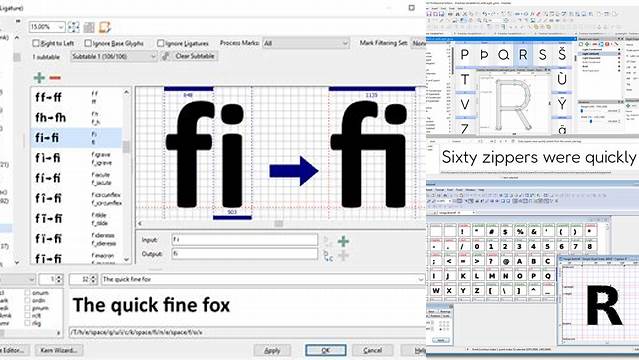Screen dimensions: 639x360
Task: Toggle the Ignore Base Glyphs checkbox
Action: tap(88, 43)
